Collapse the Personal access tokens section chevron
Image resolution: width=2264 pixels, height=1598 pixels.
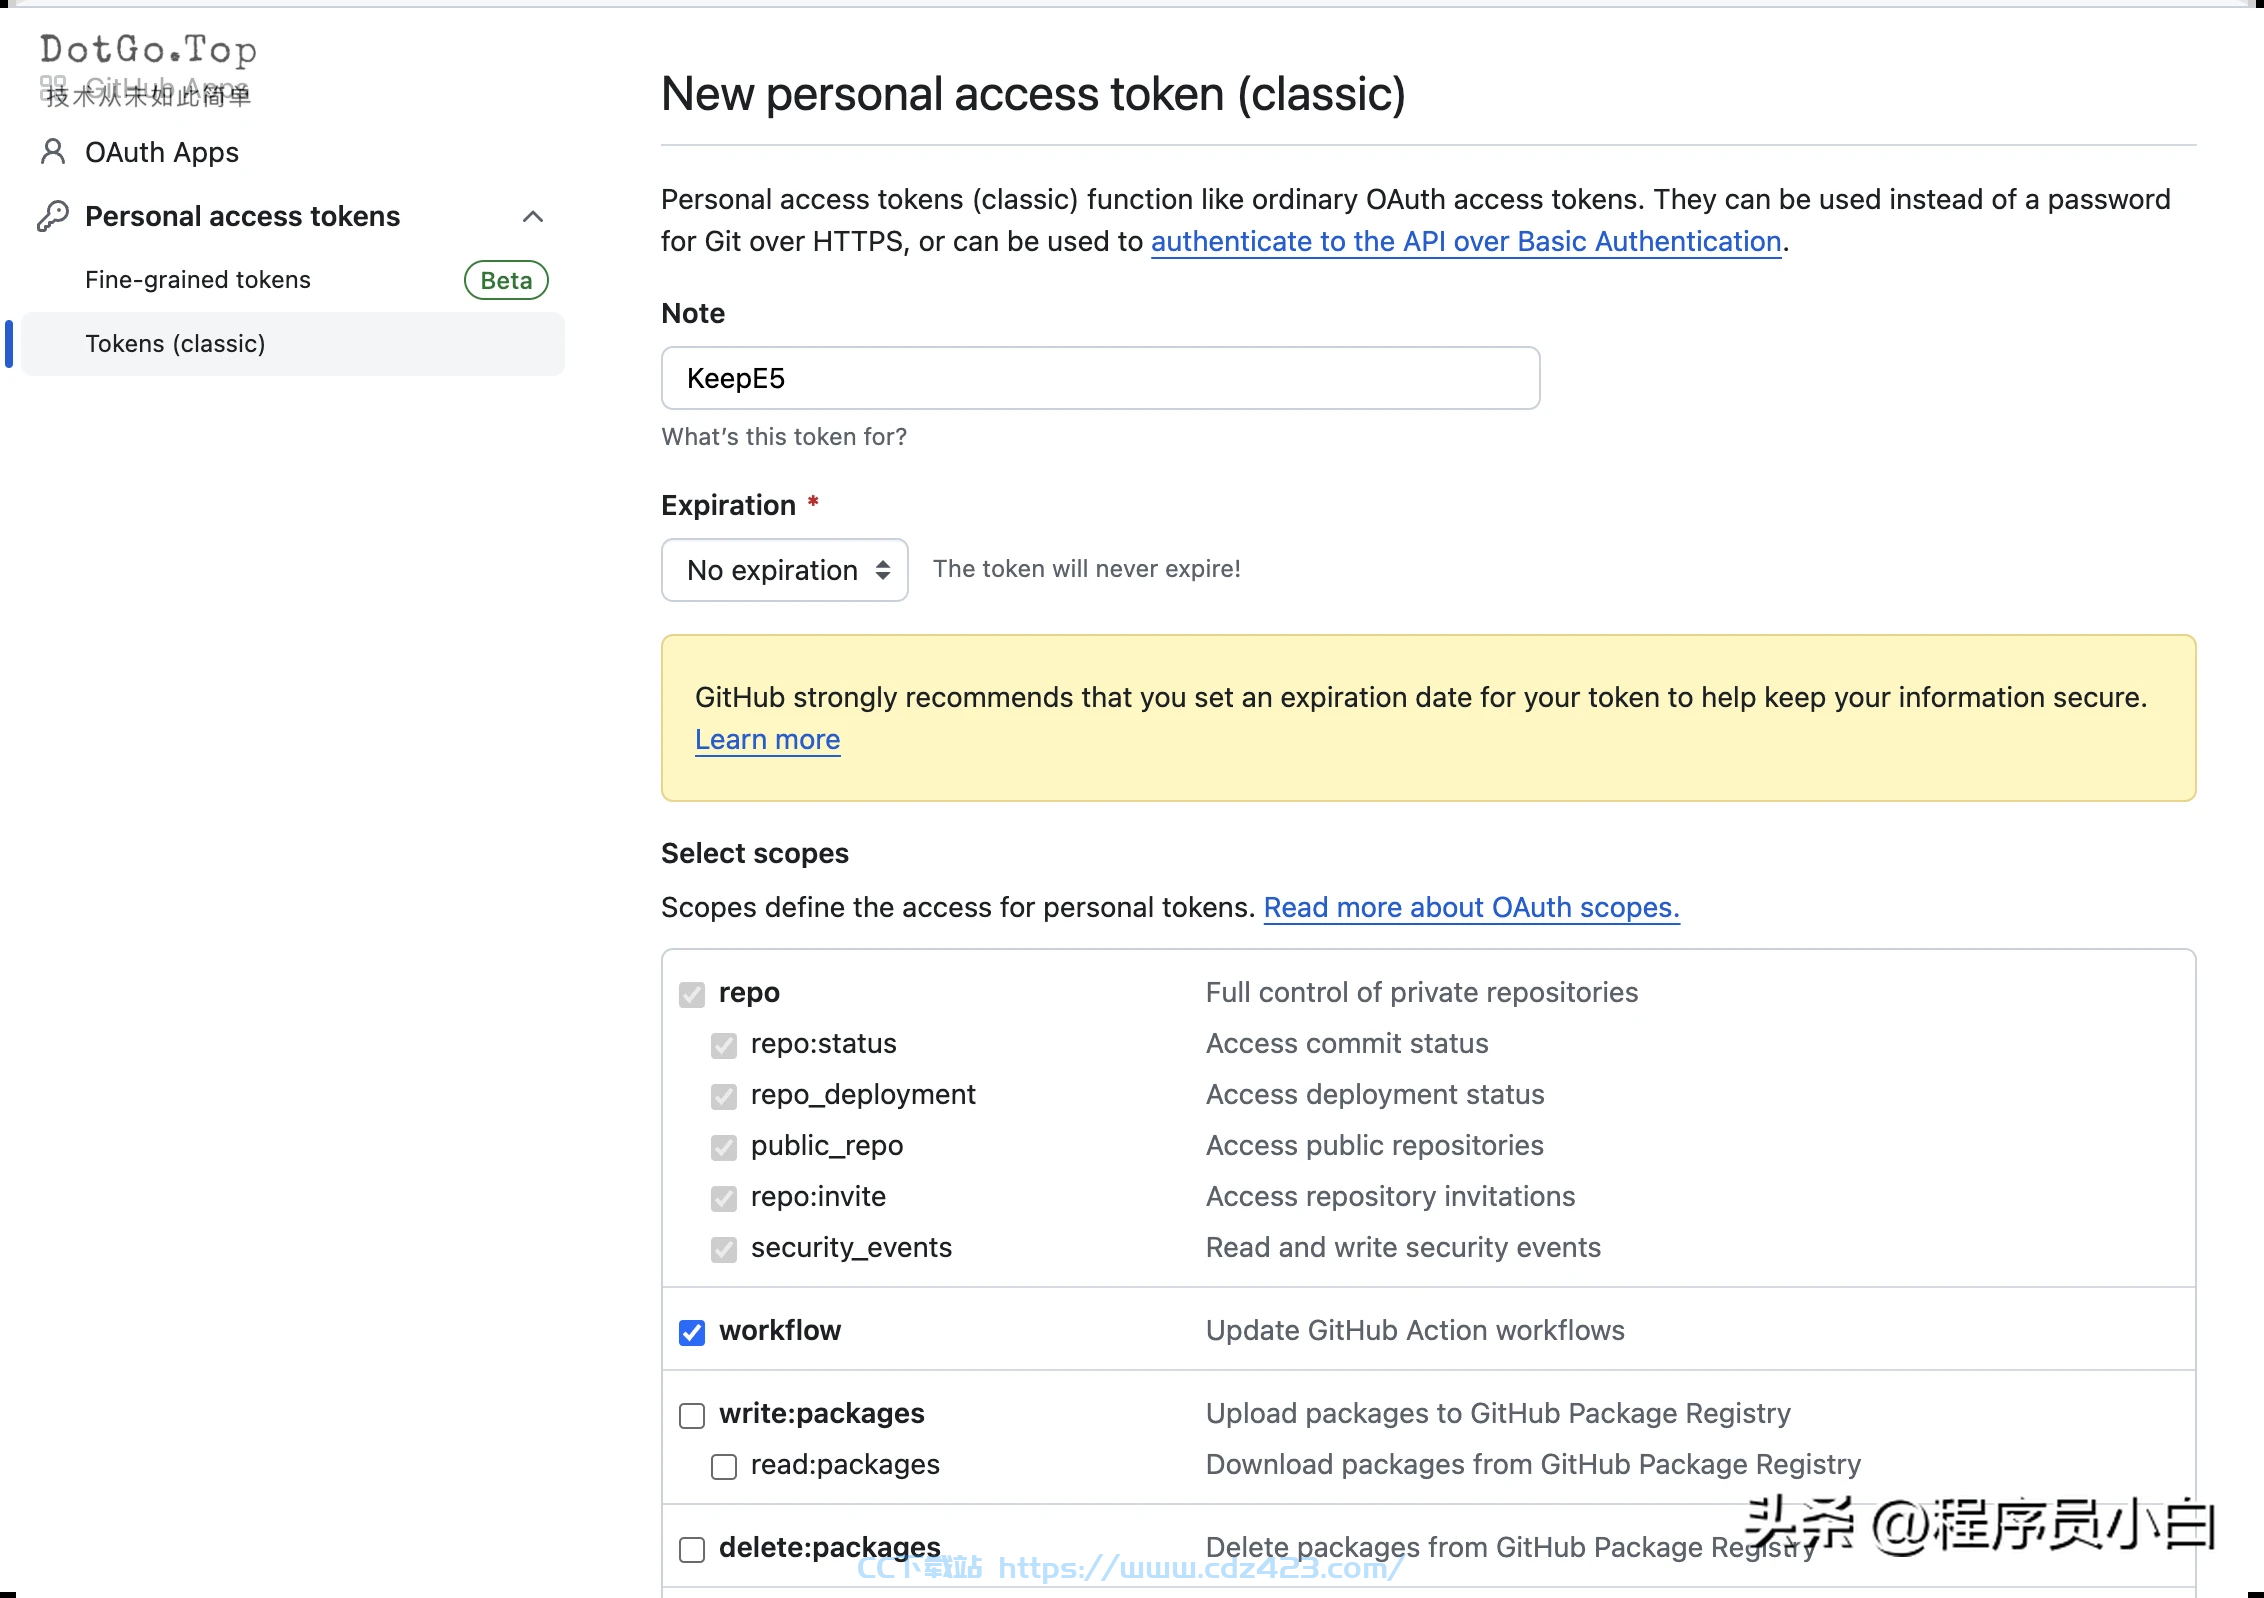pyautogui.click(x=533, y=216)
